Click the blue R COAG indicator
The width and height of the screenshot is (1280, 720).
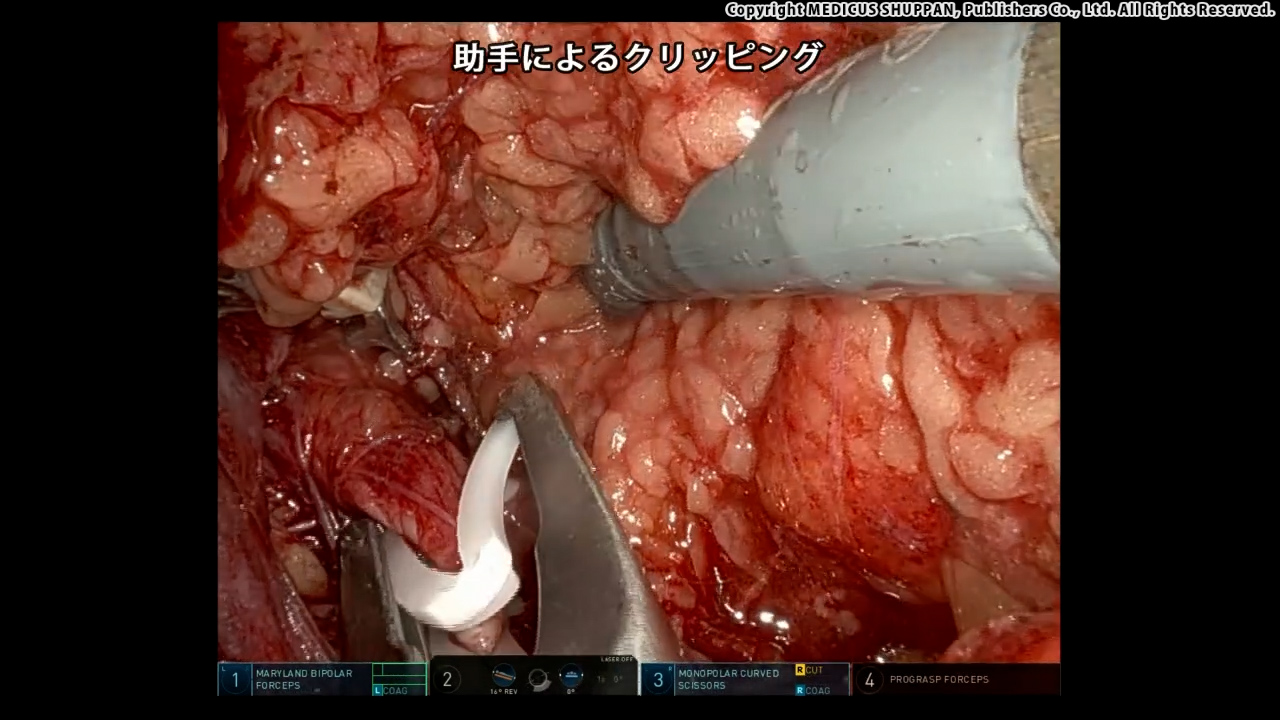813,691
